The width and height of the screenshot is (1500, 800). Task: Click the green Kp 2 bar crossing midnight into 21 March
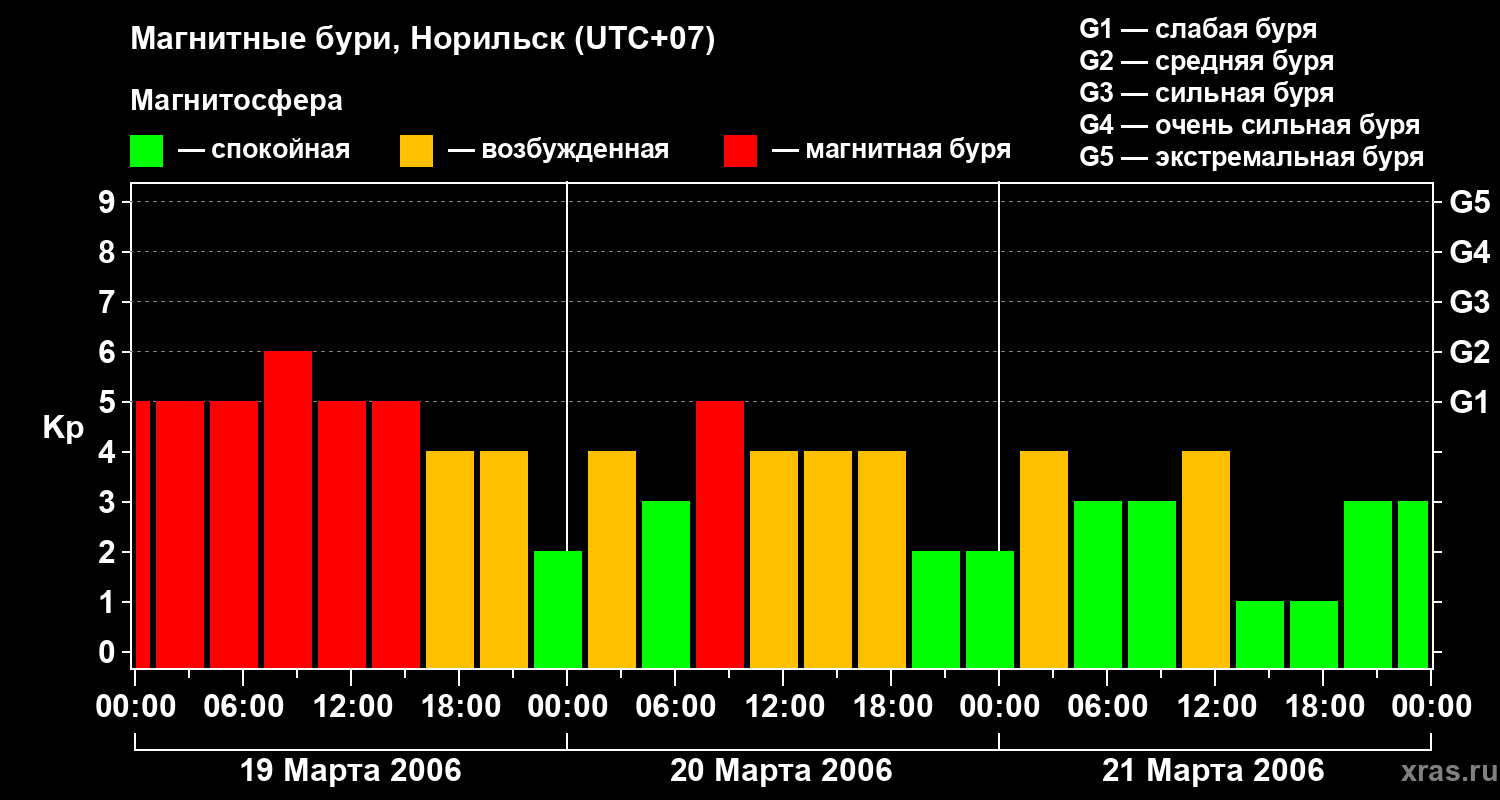[x=990, y=610]
